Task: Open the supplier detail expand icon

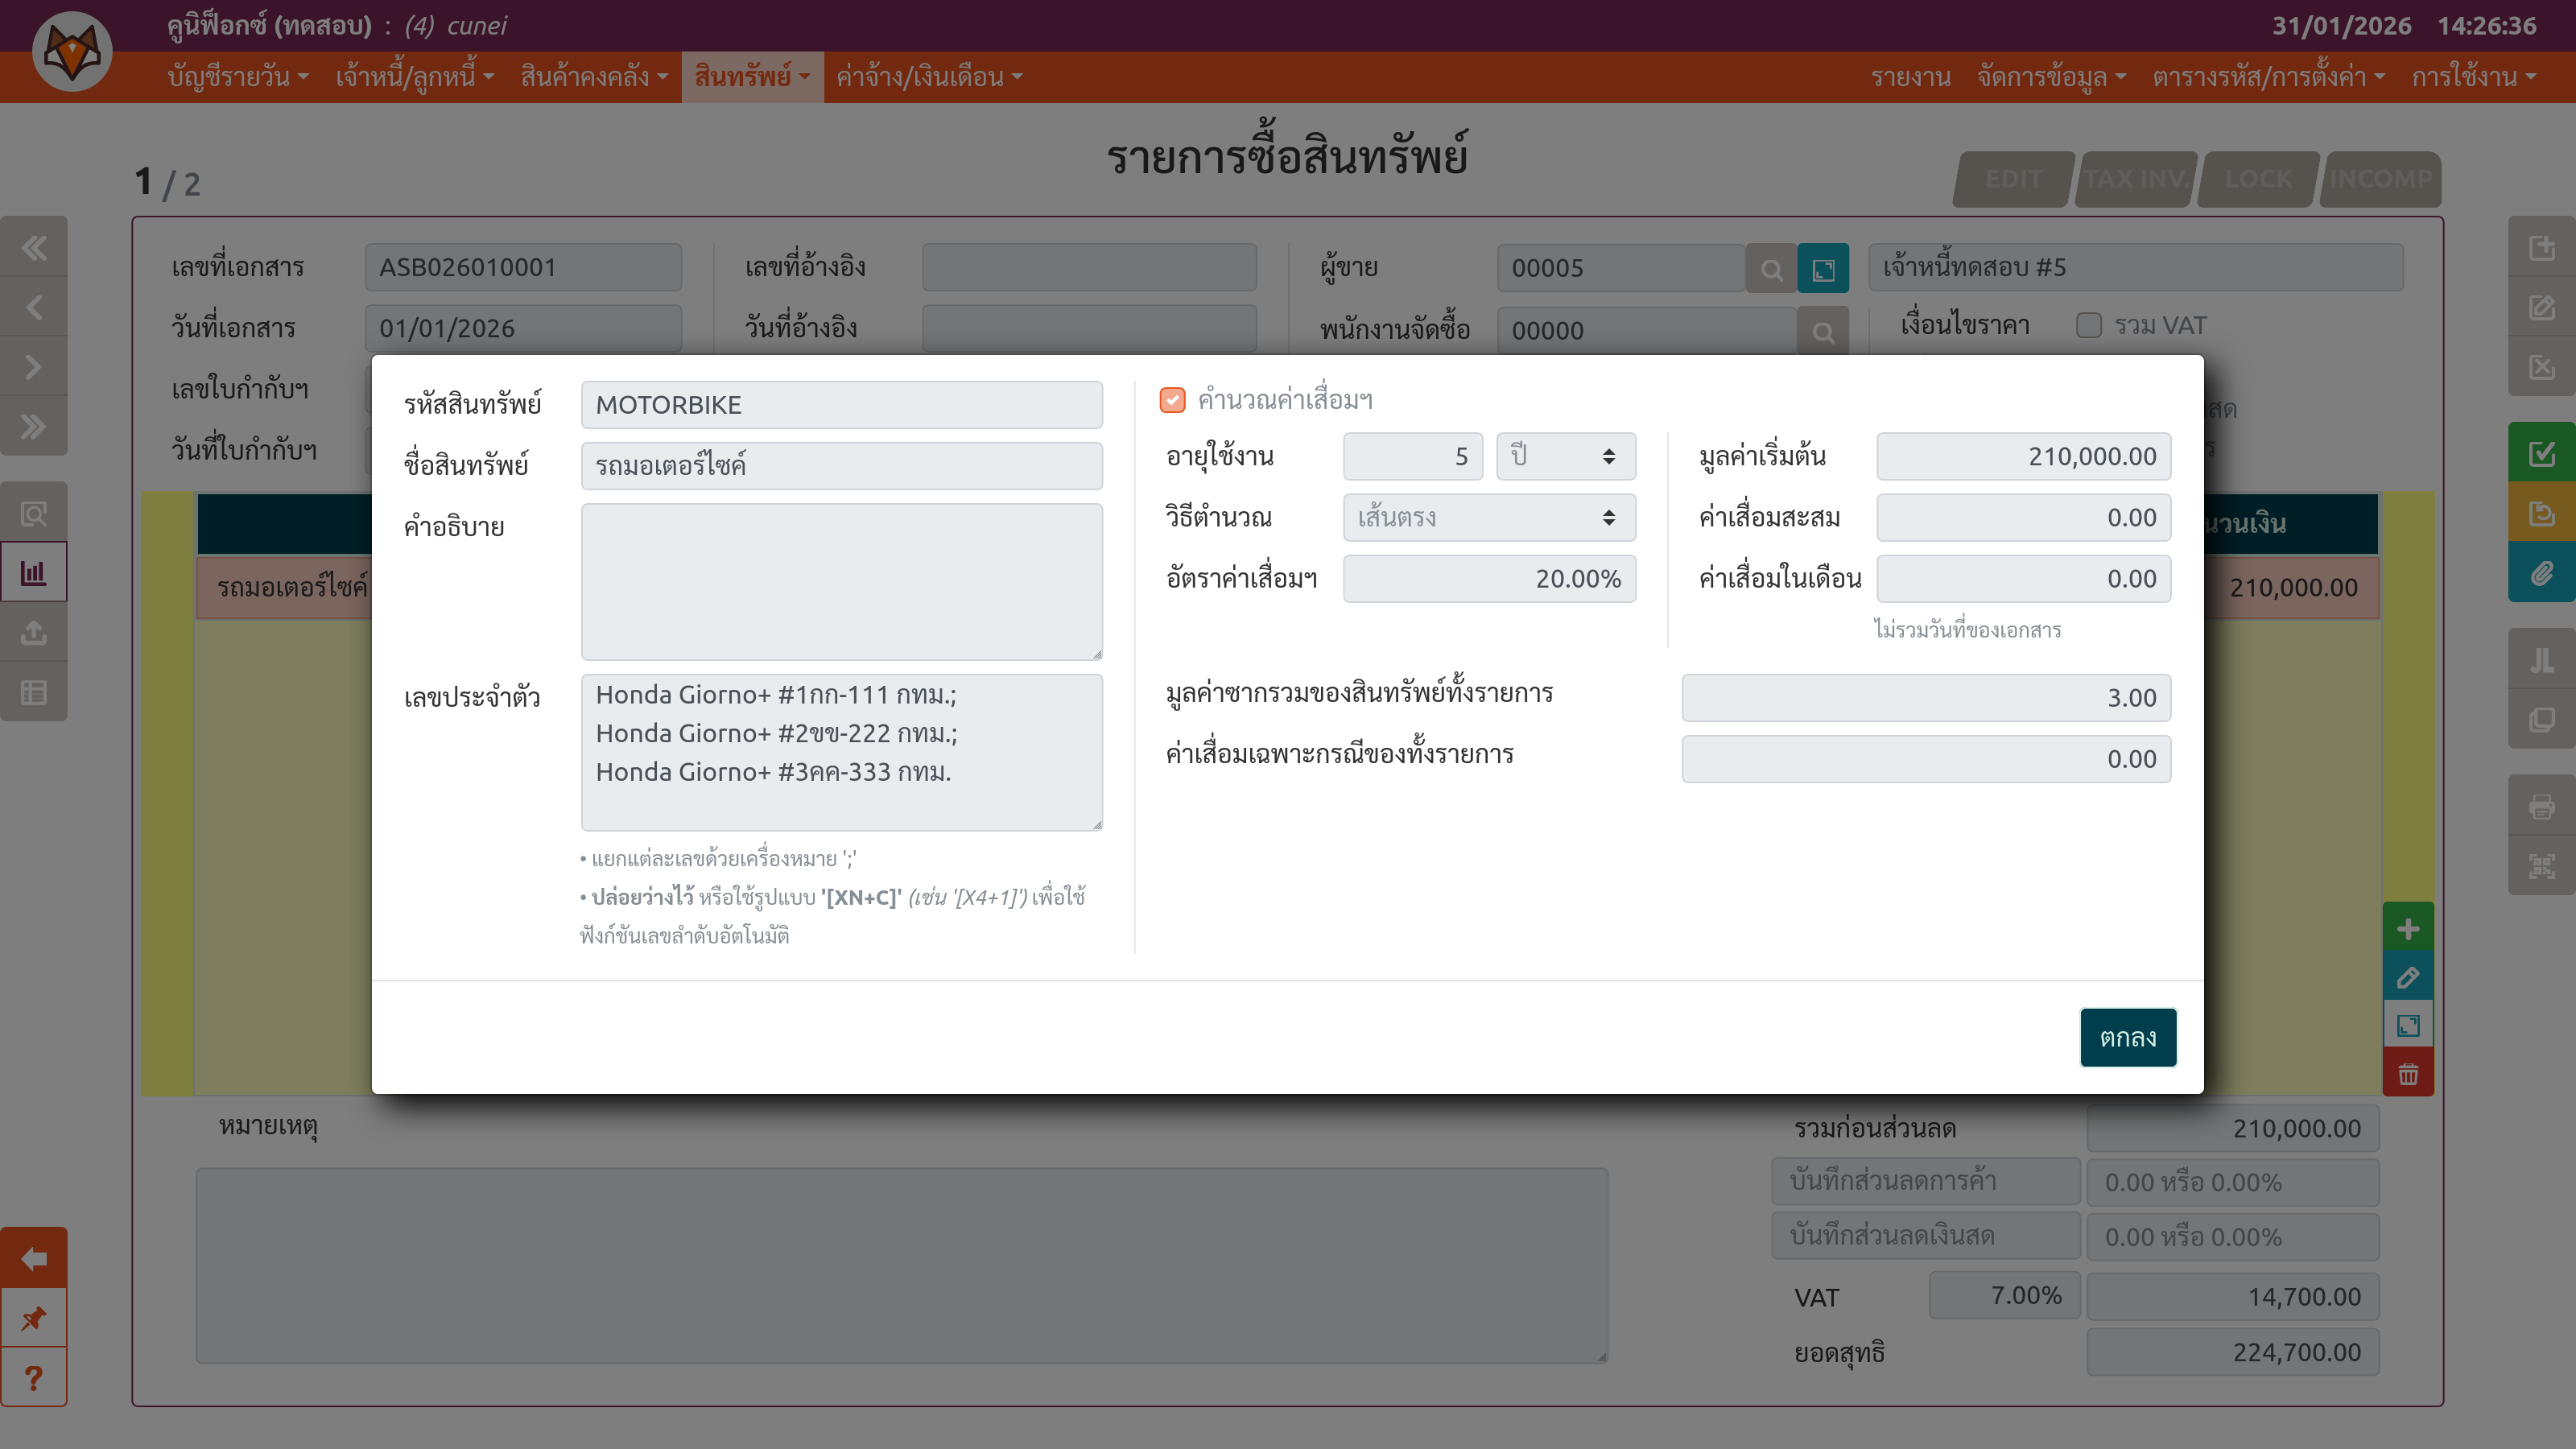Action: (x=1822, y=269)
